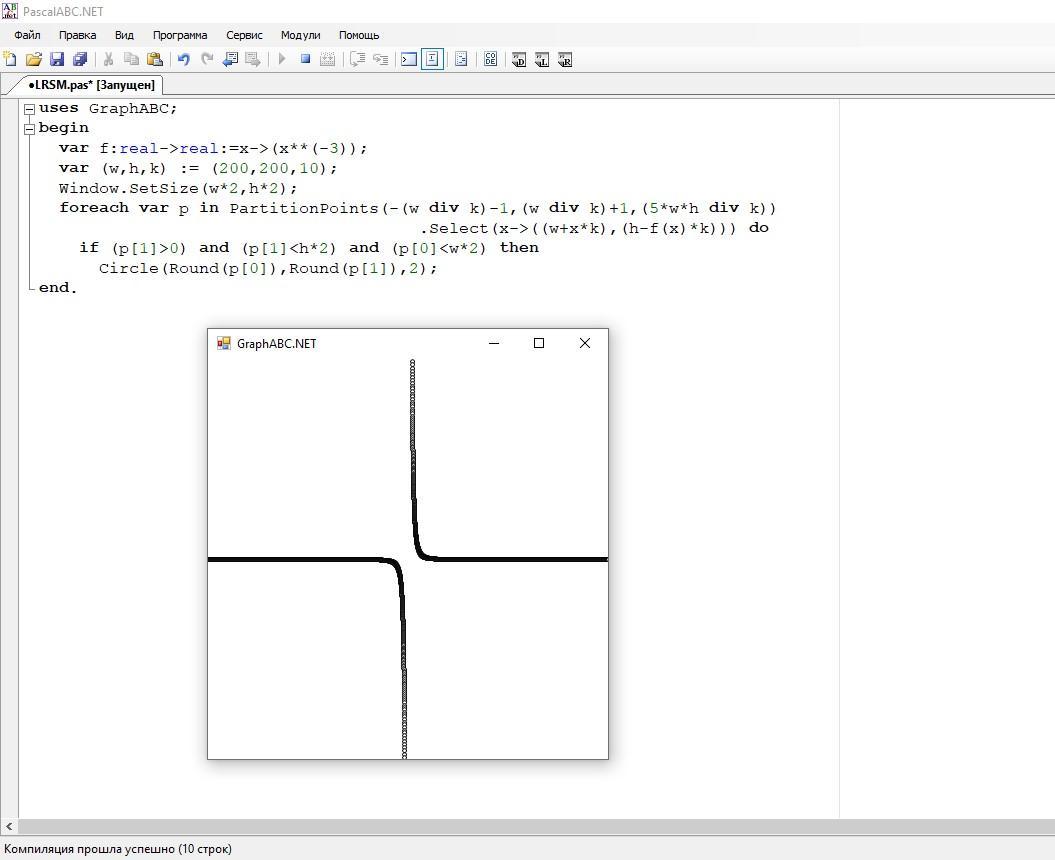Open the Сервис menu
Screen dimensions: 1055x860
pyautogui.click(x=244, y=35)
